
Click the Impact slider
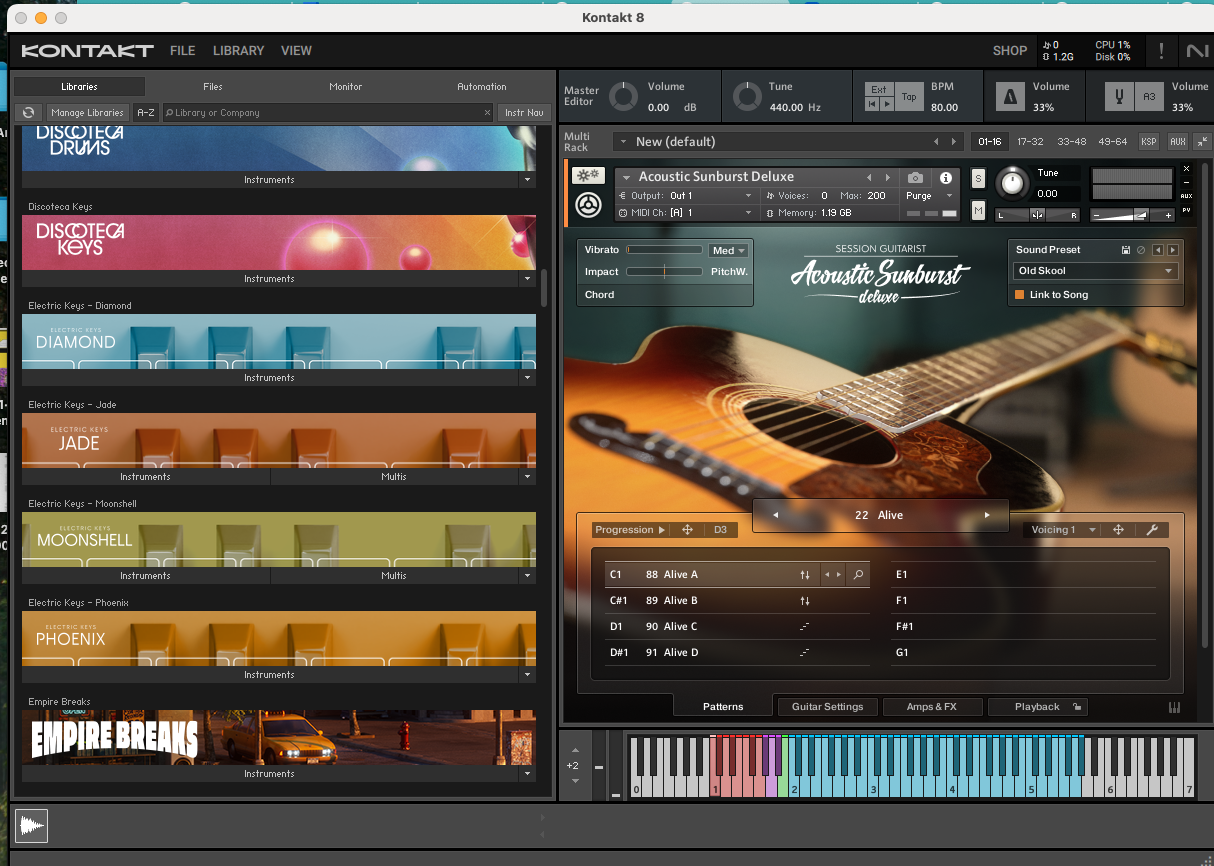pyautogui.click(x=664, y=272)
